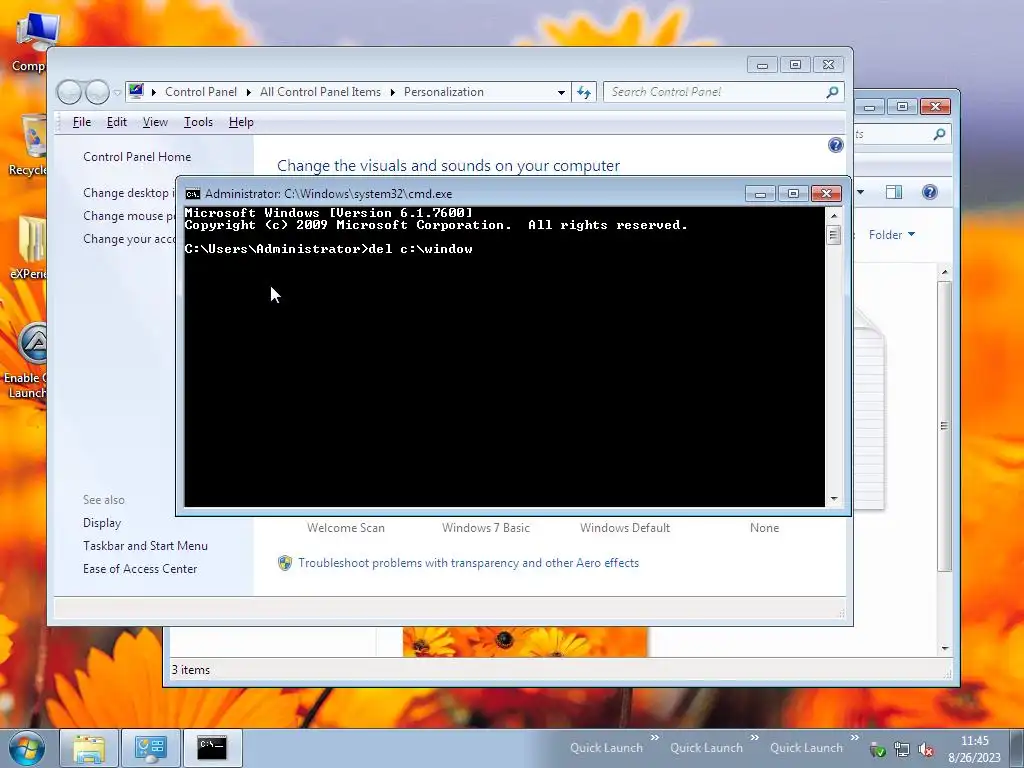Image resolution: width=1024 pixels, height=768 pixels.
Task: Click the Recycle Bin desktop icon
Action: click(29, 145)
